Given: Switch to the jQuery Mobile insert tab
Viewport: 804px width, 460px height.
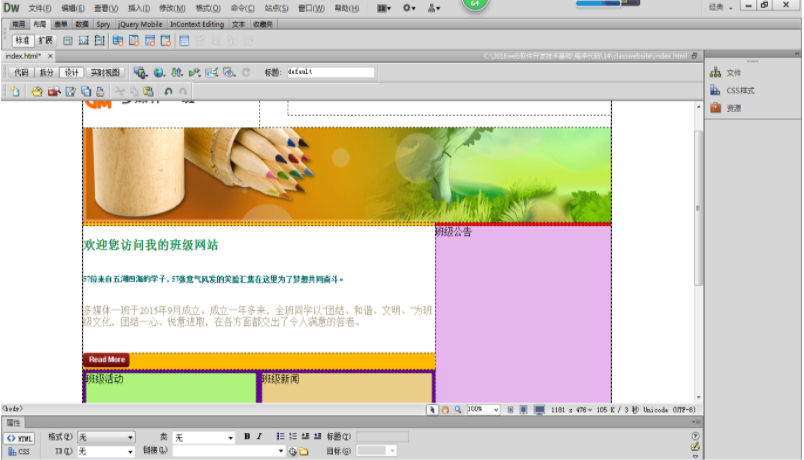Looking at the screenshot, I should pos(140,23).
